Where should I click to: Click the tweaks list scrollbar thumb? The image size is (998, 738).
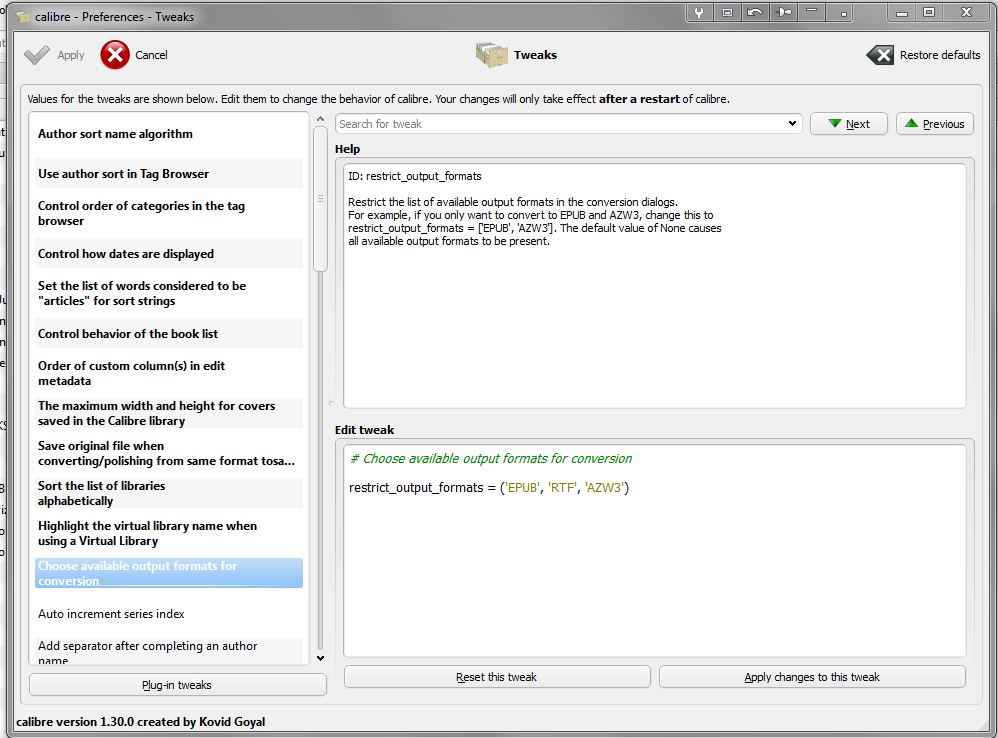point(320,198)
